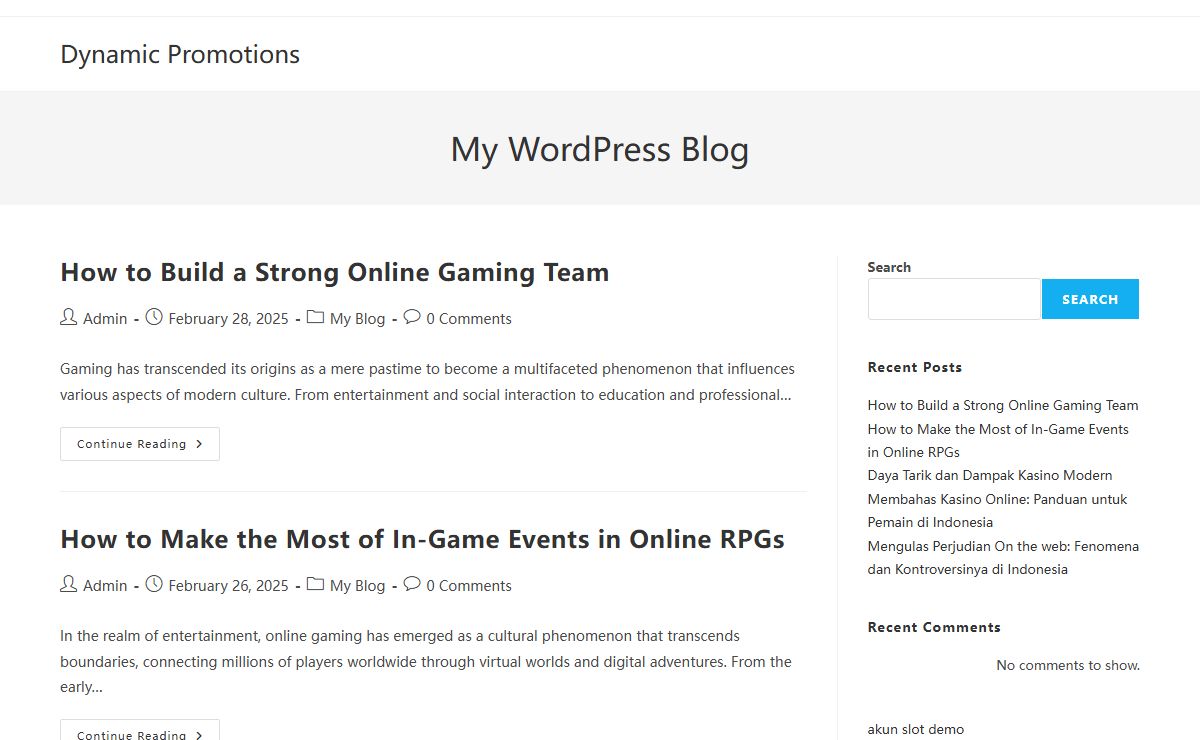
Task: Open recent post 'Mengulas Perjudian On the web'
Action: click(x=1003, y=557)
